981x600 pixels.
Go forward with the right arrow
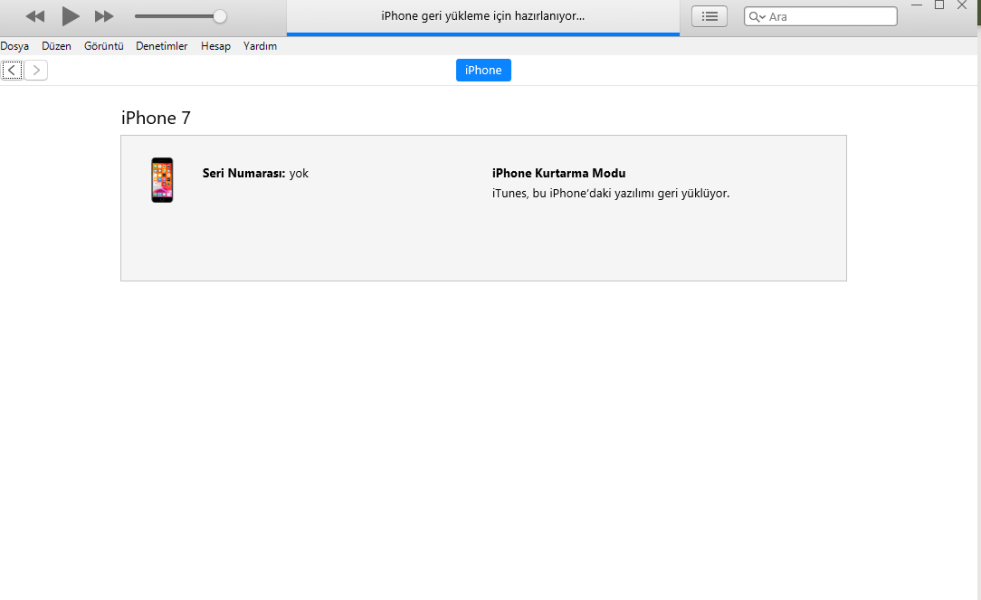tap(36, 70)
